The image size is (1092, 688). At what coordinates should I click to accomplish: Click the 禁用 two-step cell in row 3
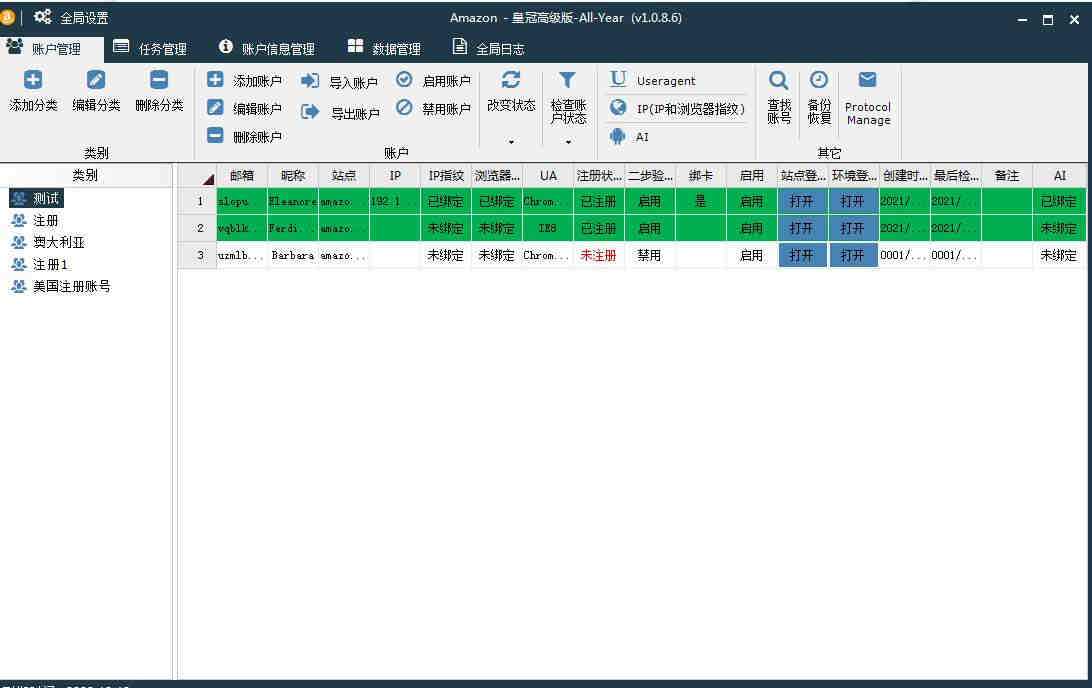[x=650, y=256]
